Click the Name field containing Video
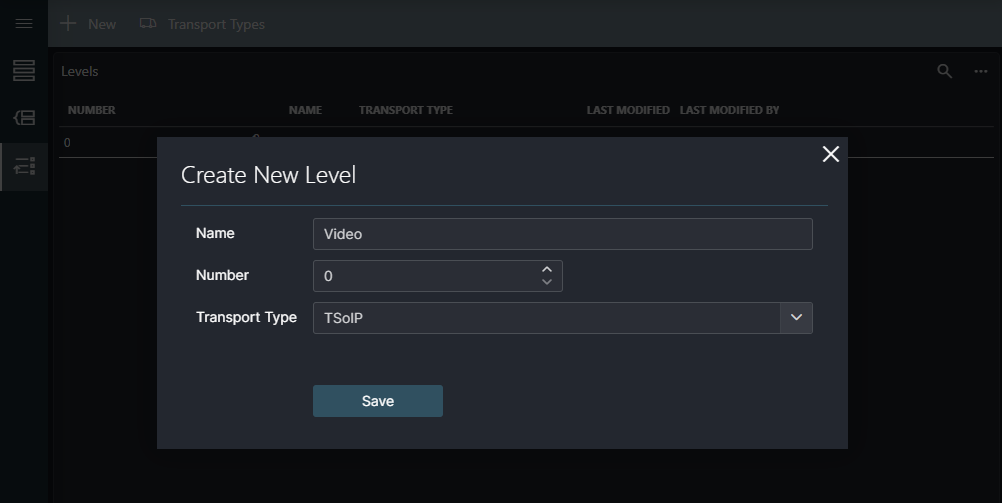This screenshot has width=1002, height=503. coord(562,234)
